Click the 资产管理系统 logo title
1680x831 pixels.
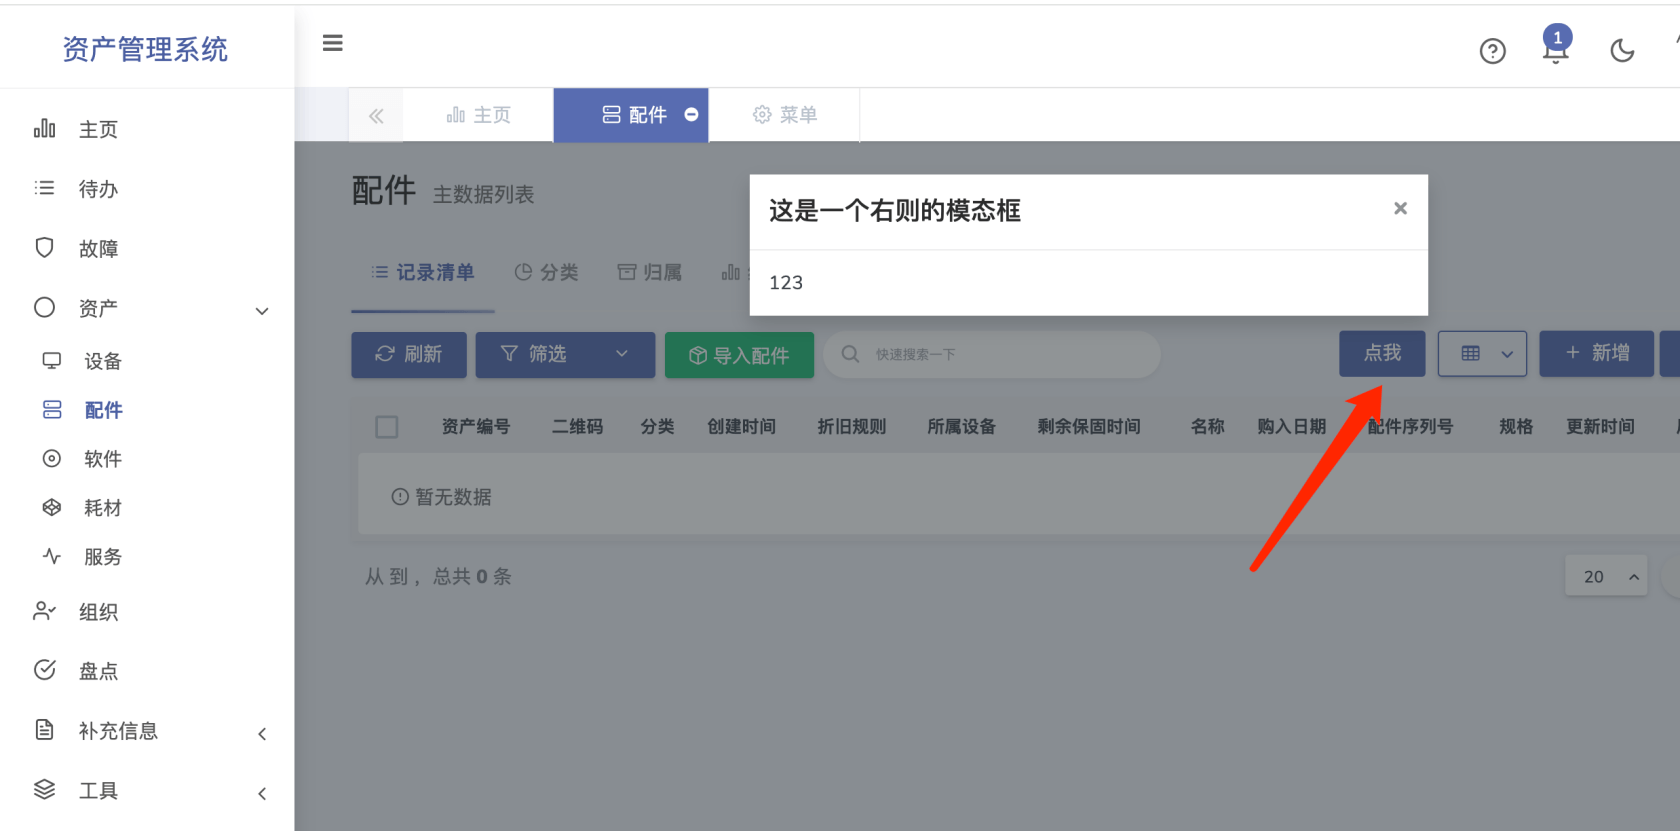click(145, 49)
